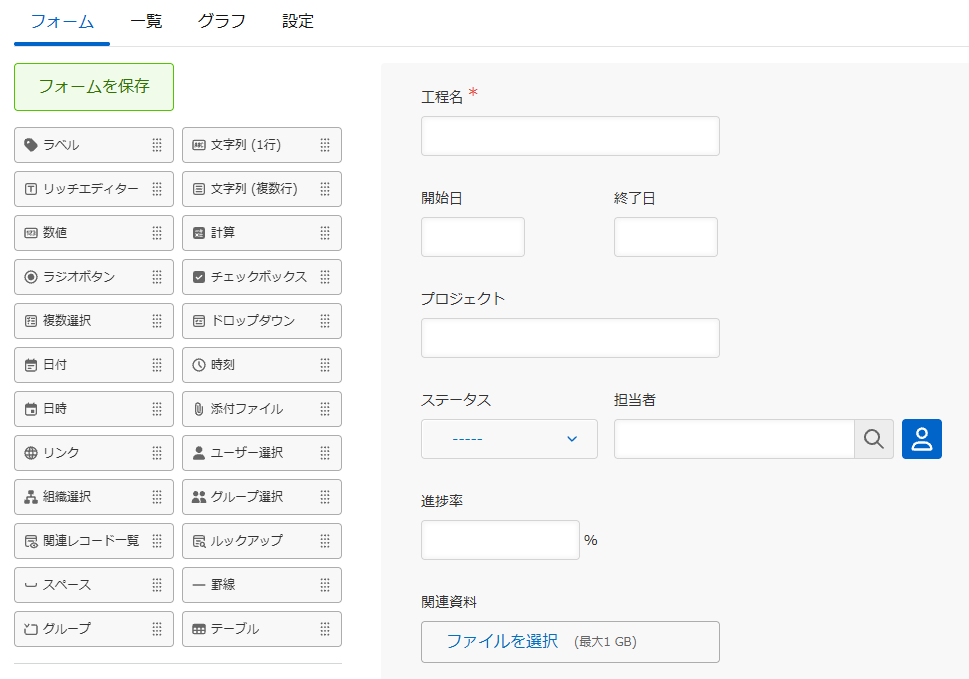Click the 文字列 (複数行) field button
The height and width of the screenshot is (679, 969).
click(262, 189)
